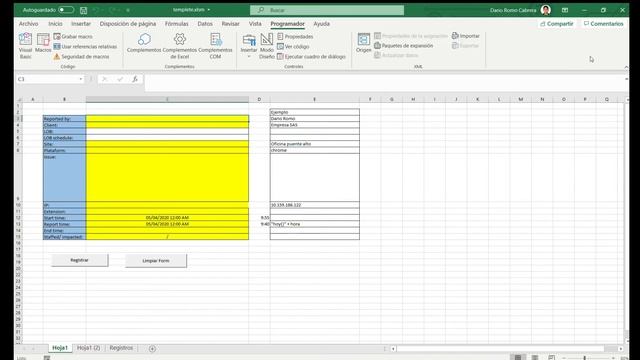
Task: Open control Propiedades
Action: (x=295, y=36)
